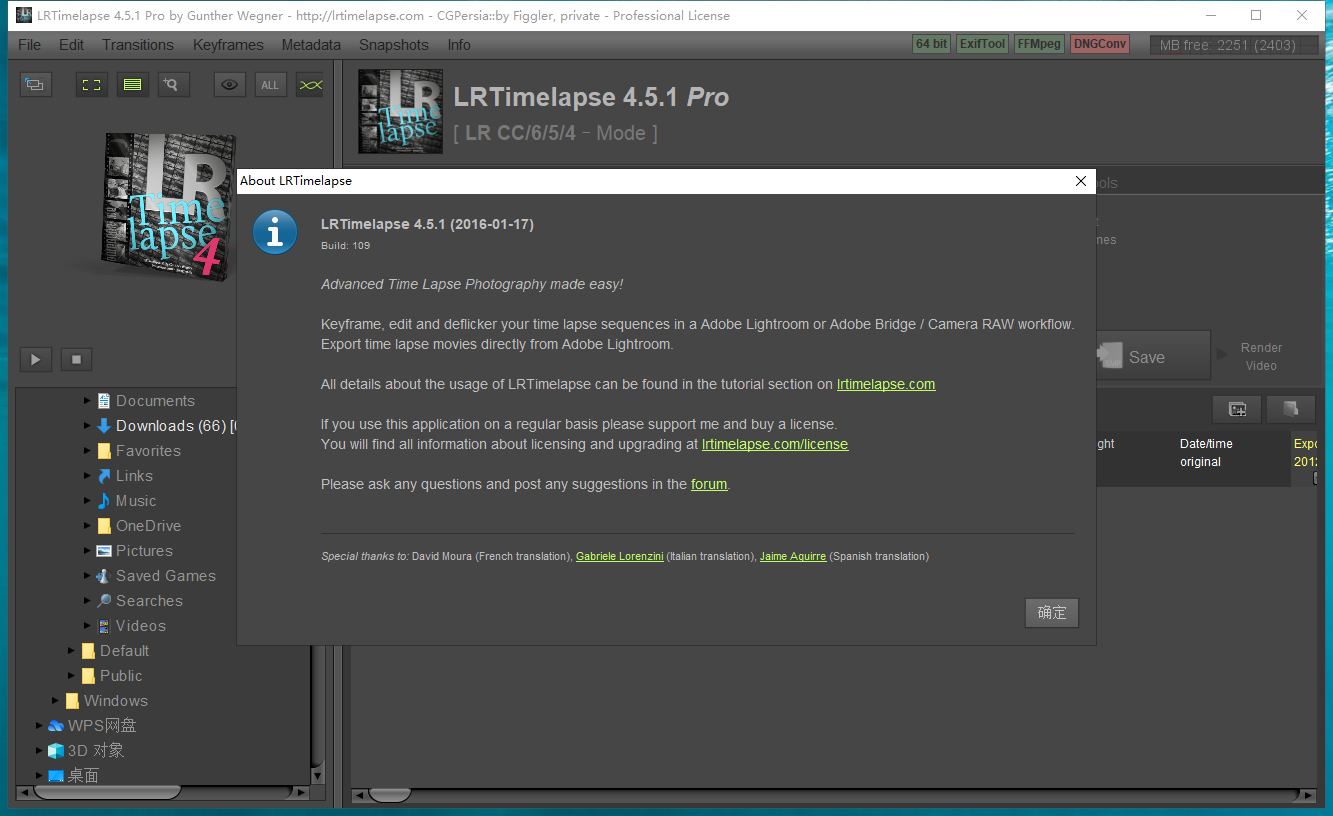Click the add-images icon above the table
Viewport: 1333px width, 816px height.
click(1237, 409)
